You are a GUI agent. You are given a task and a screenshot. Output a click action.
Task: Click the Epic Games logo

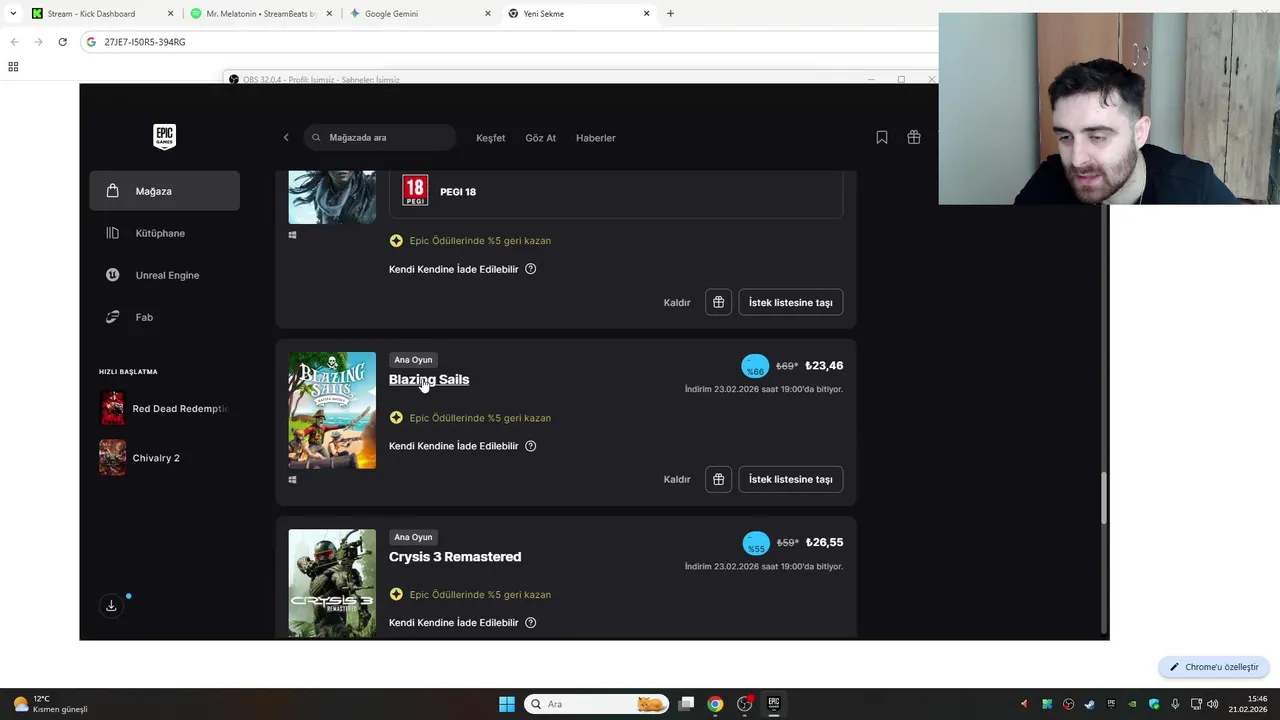click(164, 137)
